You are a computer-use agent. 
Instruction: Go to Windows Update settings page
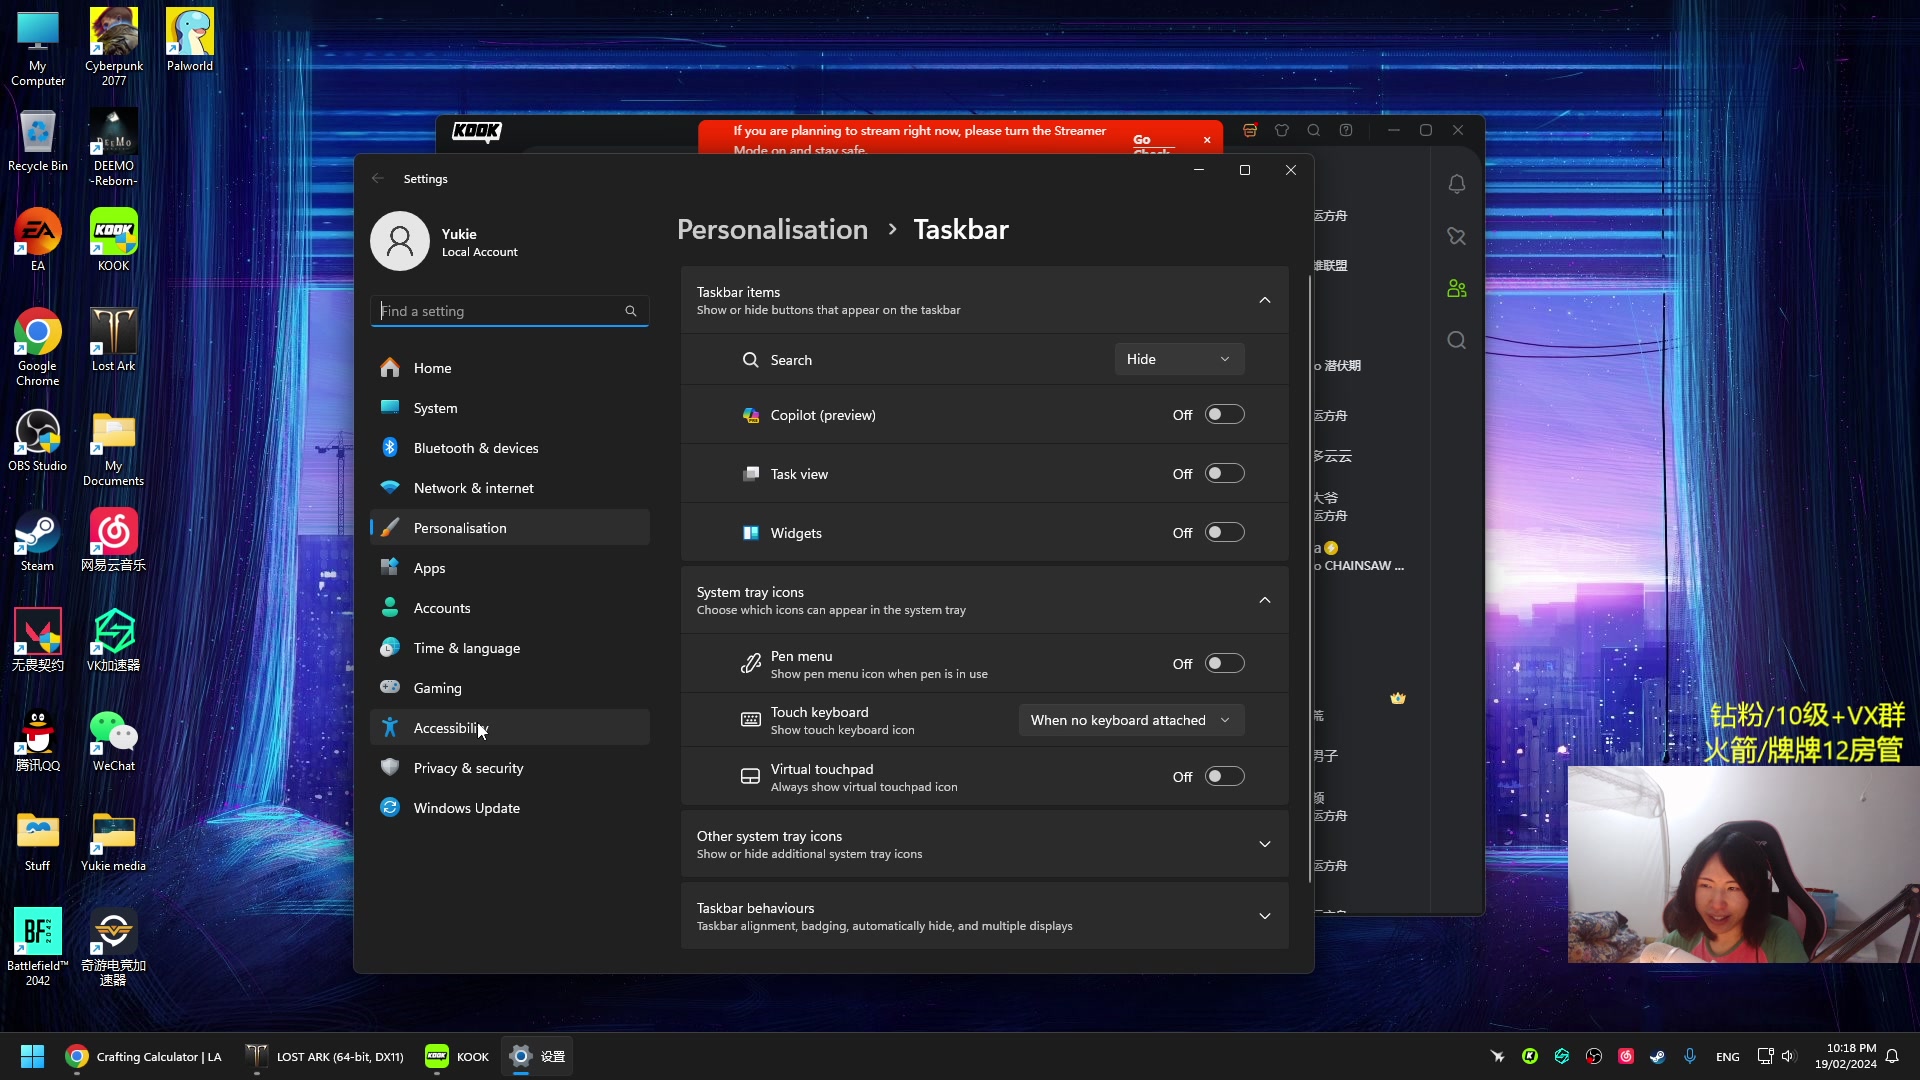pos(466,808)
